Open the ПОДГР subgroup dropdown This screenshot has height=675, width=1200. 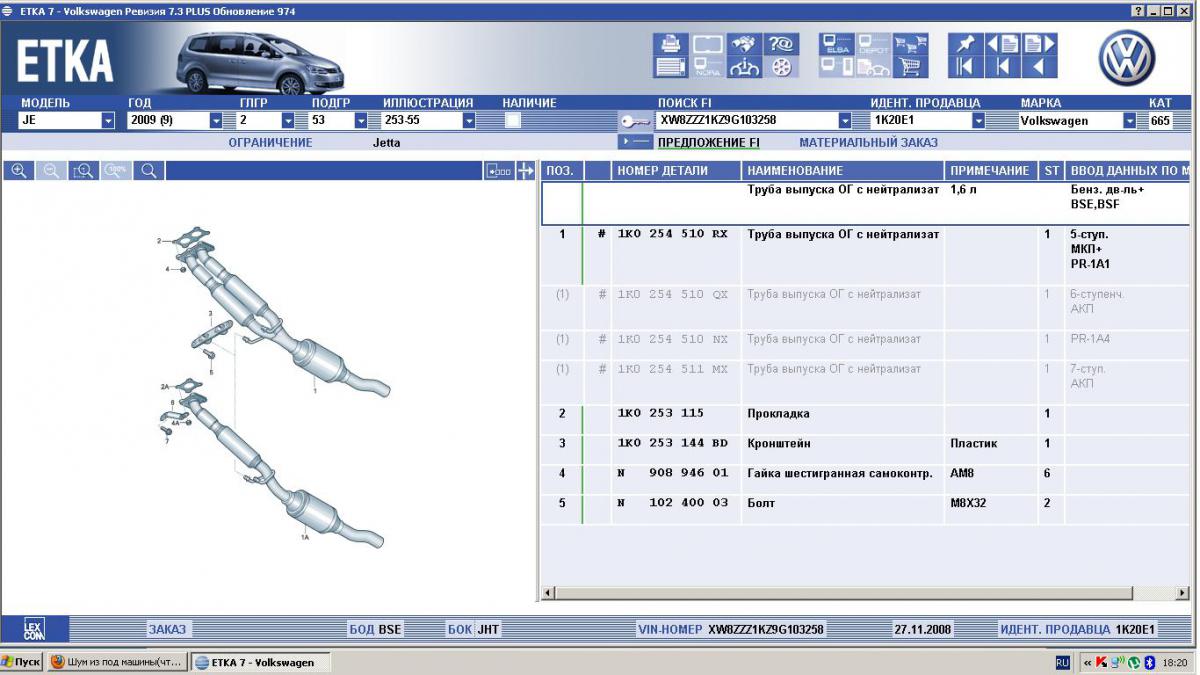361,121
